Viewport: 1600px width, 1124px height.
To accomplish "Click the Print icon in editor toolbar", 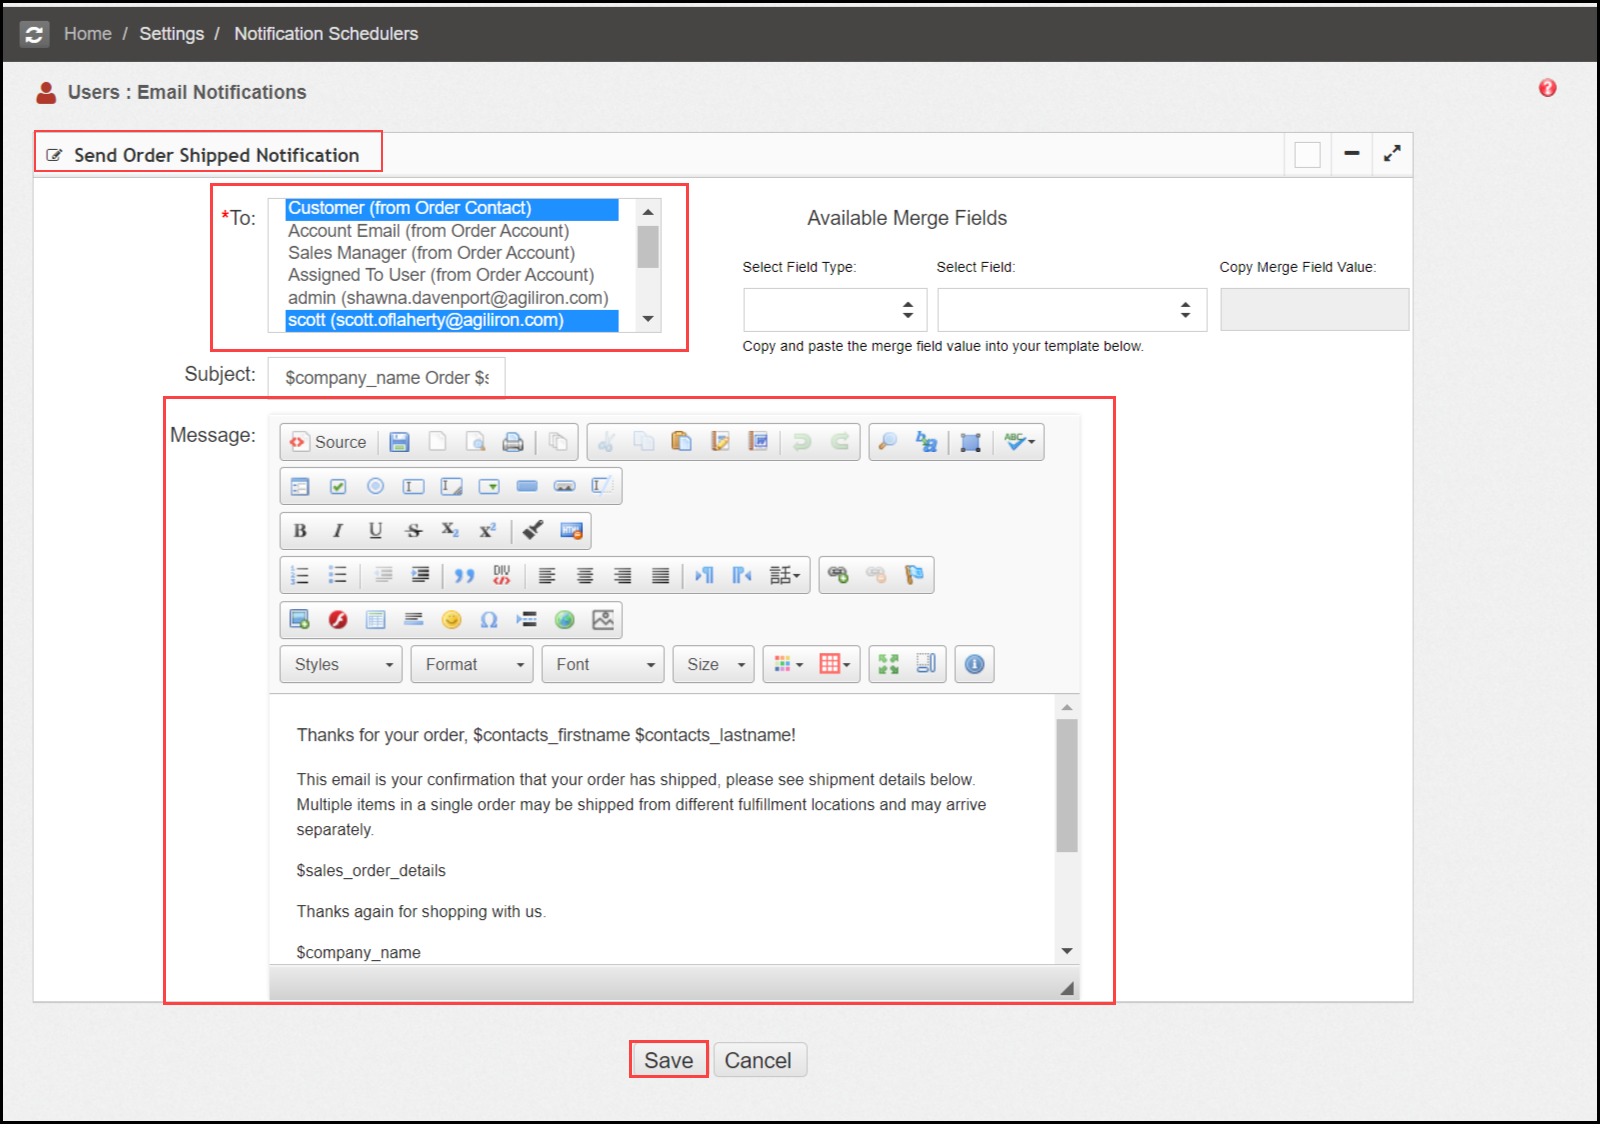I will [x=513, y=442].
